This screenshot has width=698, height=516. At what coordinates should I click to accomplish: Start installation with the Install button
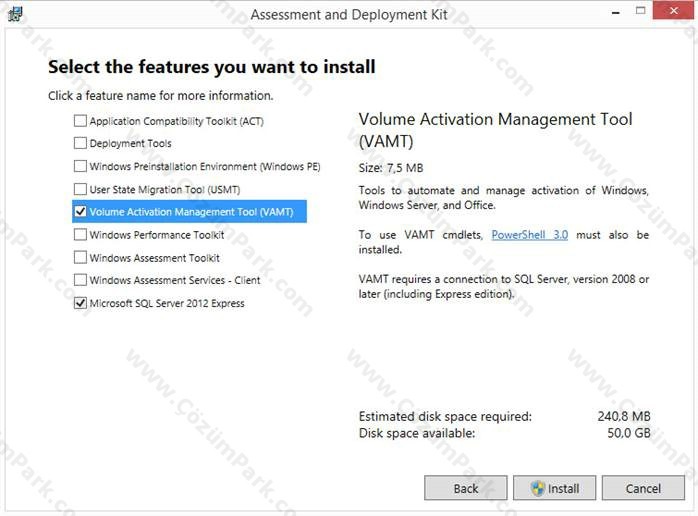(x=554, y=488)
